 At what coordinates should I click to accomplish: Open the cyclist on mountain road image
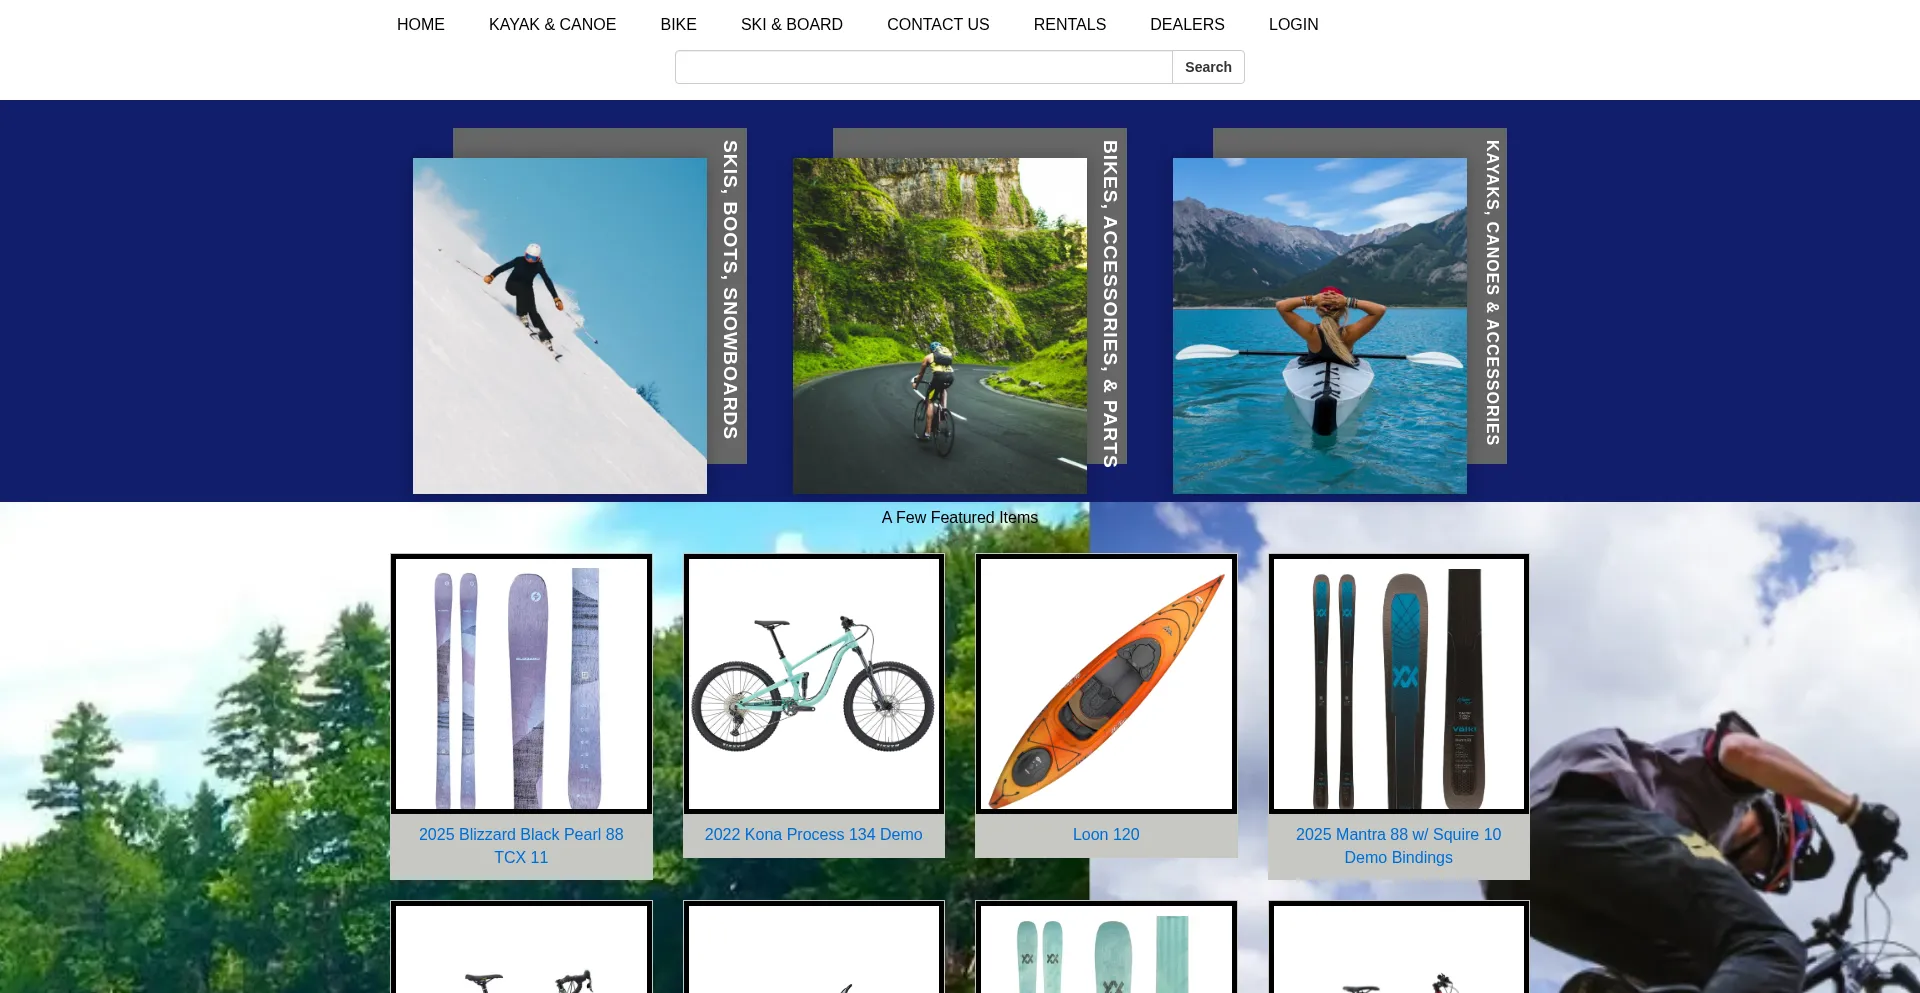[x=939, y=325]
